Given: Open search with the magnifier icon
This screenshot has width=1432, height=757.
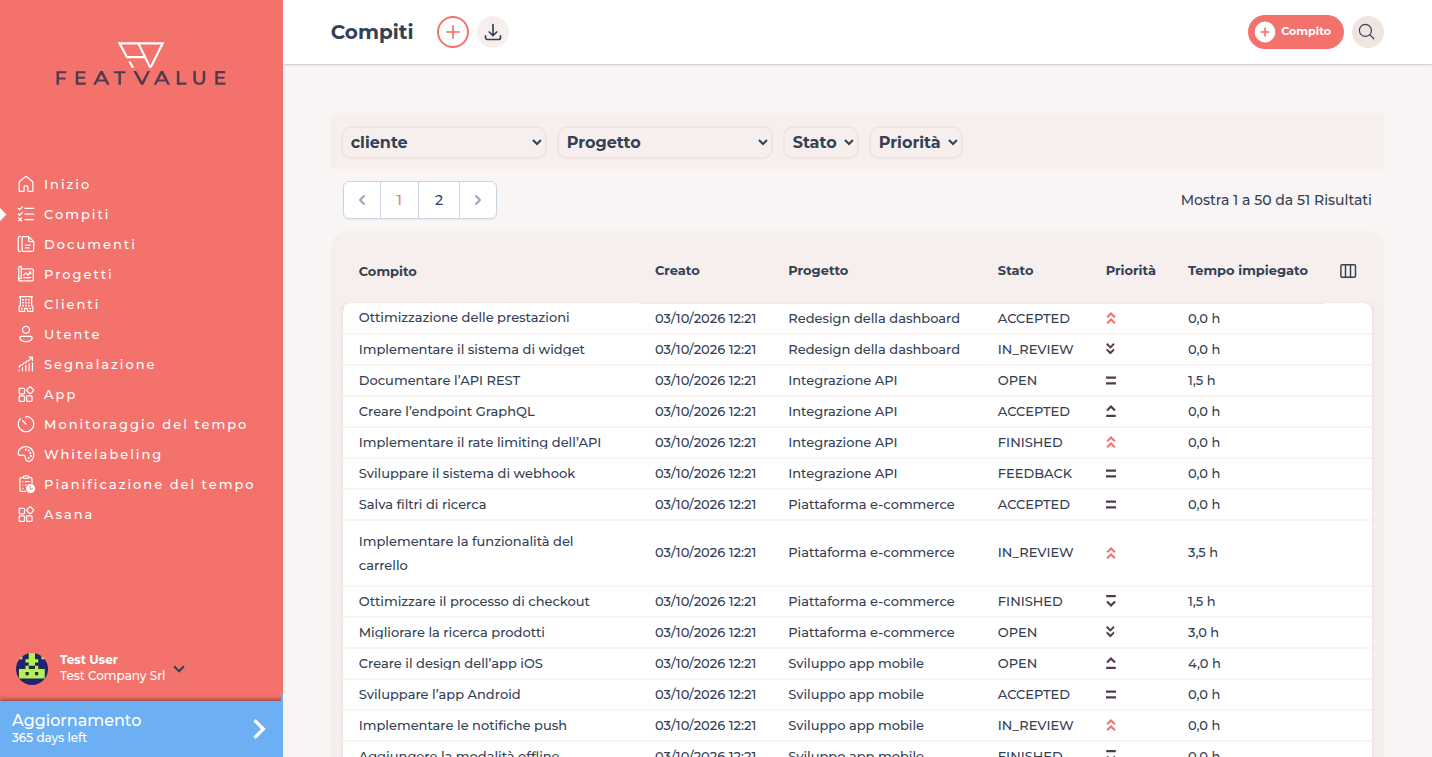Looking at the screenshot, I should pos(1367,32).
